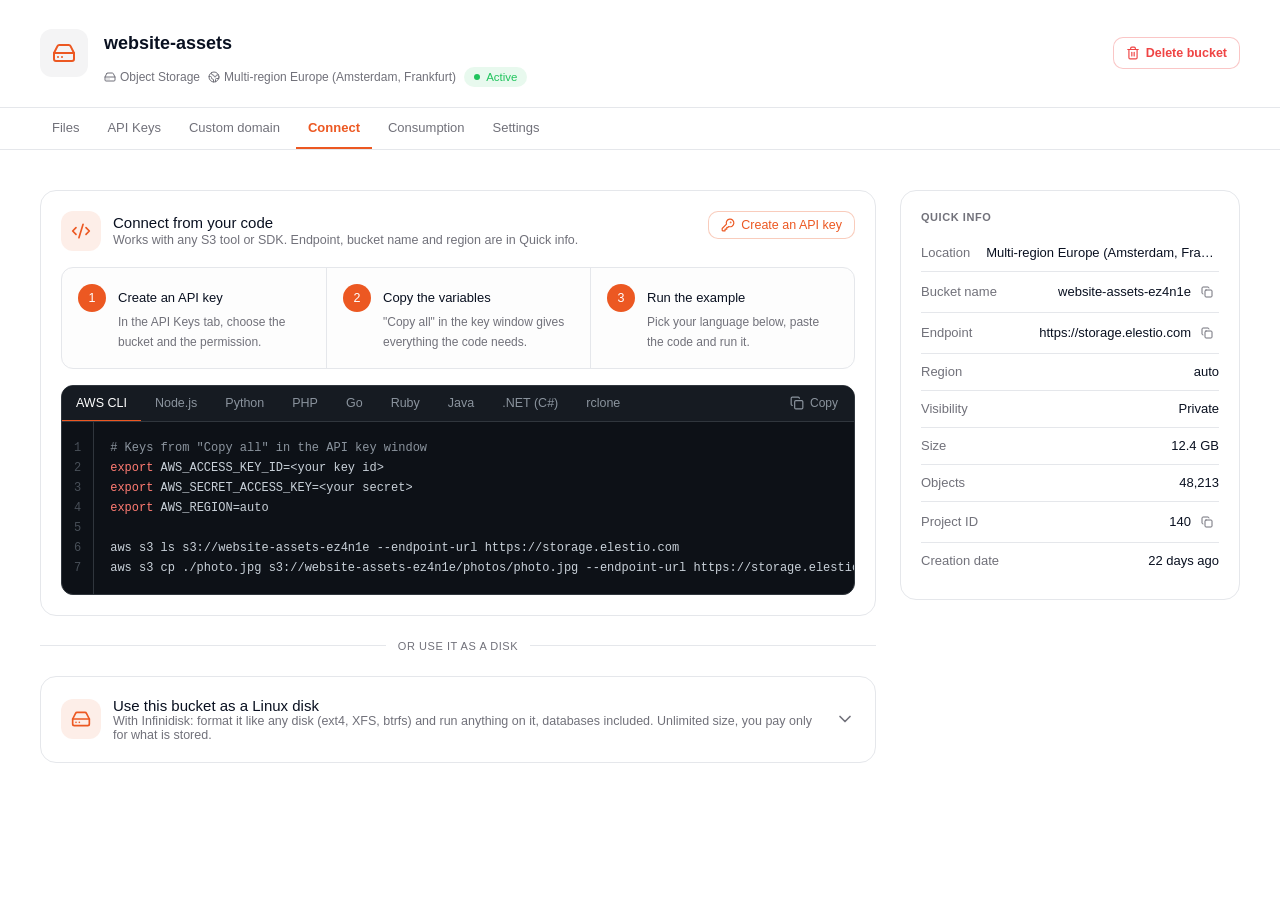The width and height of the screenshot is (1280, 900).
Task: Click the Delete bucket button
Action: click(1176, 53)
